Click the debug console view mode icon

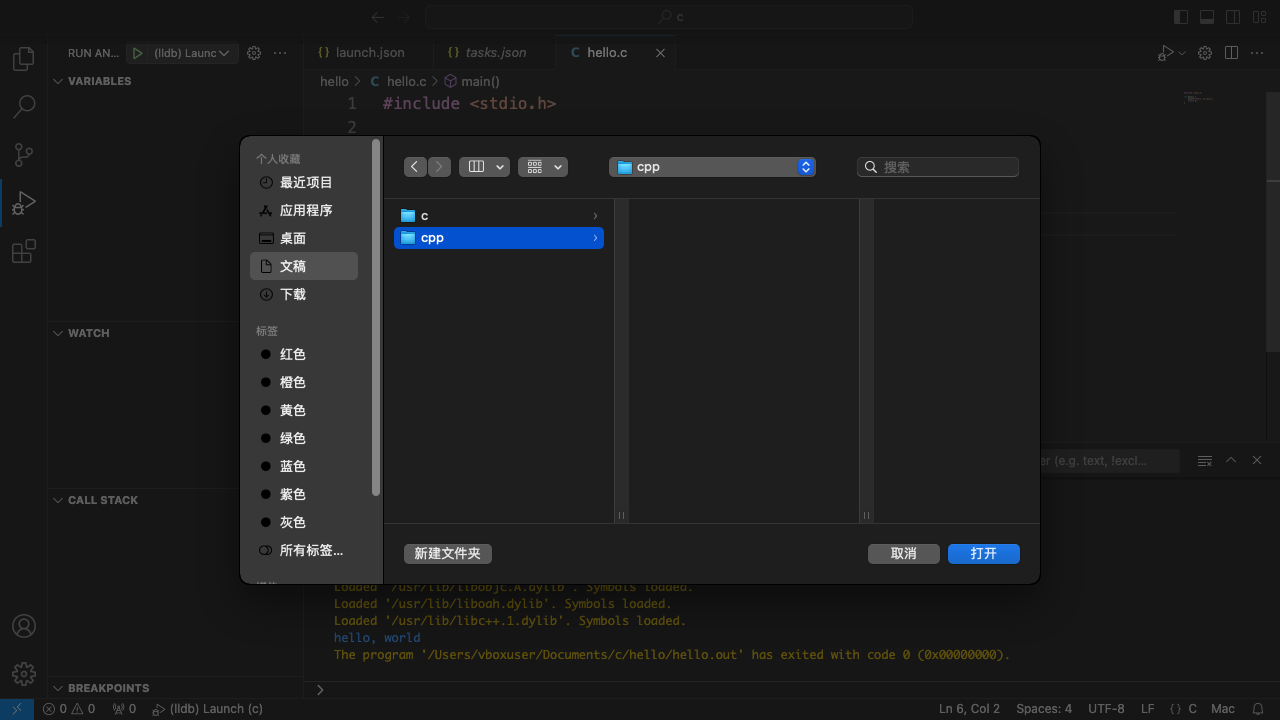[1205, 460]
